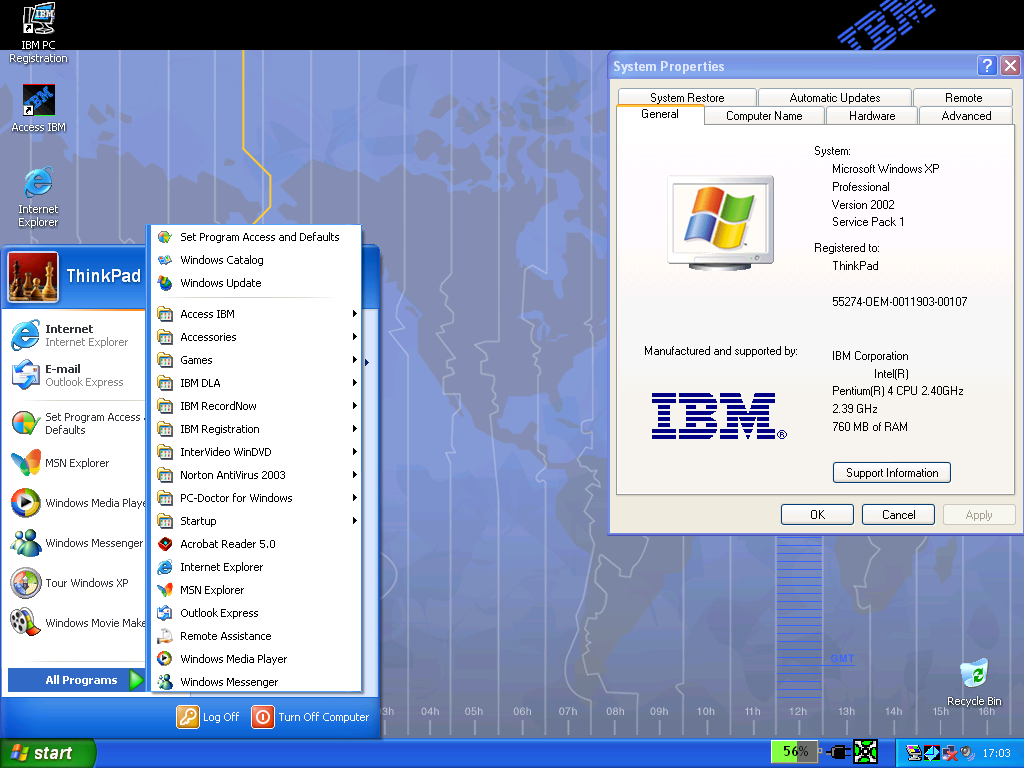Click the battery 56% indicator in taskbar
The width and height of the screenshot is (1024, 768).
pyautogui.click(x=795, y=752)
